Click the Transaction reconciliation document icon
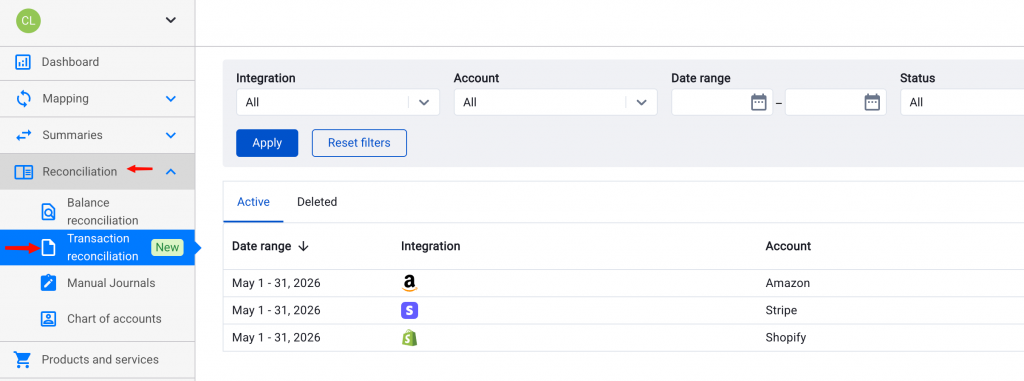 (x=48, y=247)
